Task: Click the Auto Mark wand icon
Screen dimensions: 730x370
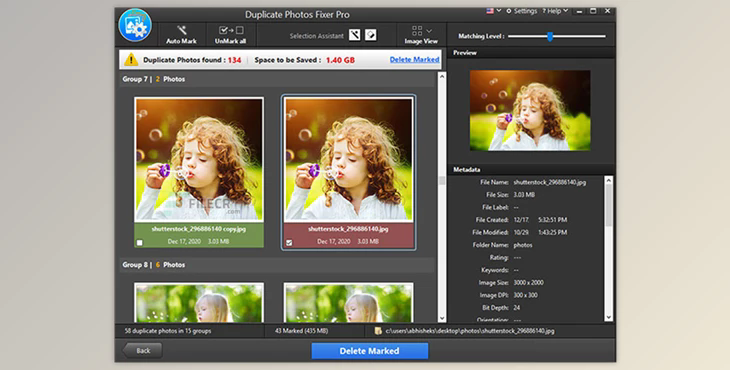Action: click(182, 30)
